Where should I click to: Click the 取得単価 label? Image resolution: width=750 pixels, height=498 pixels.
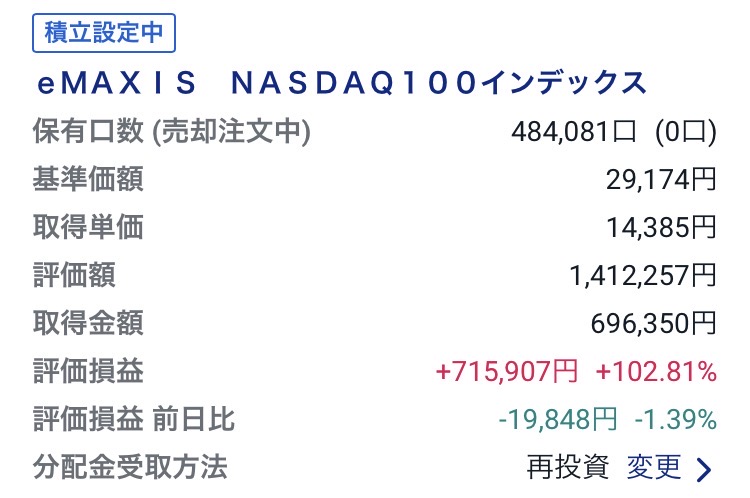[x=87, y=227]
